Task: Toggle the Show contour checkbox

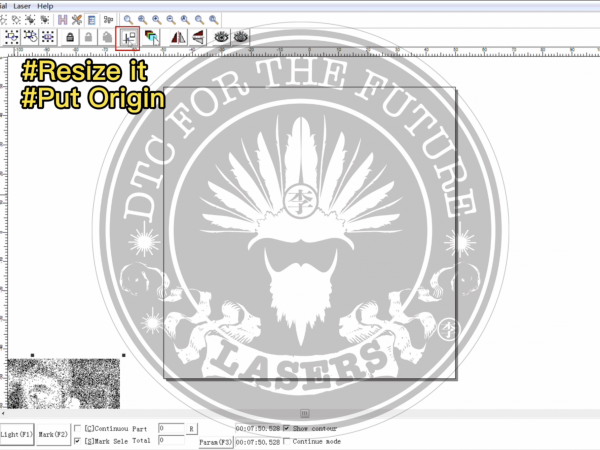Action: pos(287,429)
